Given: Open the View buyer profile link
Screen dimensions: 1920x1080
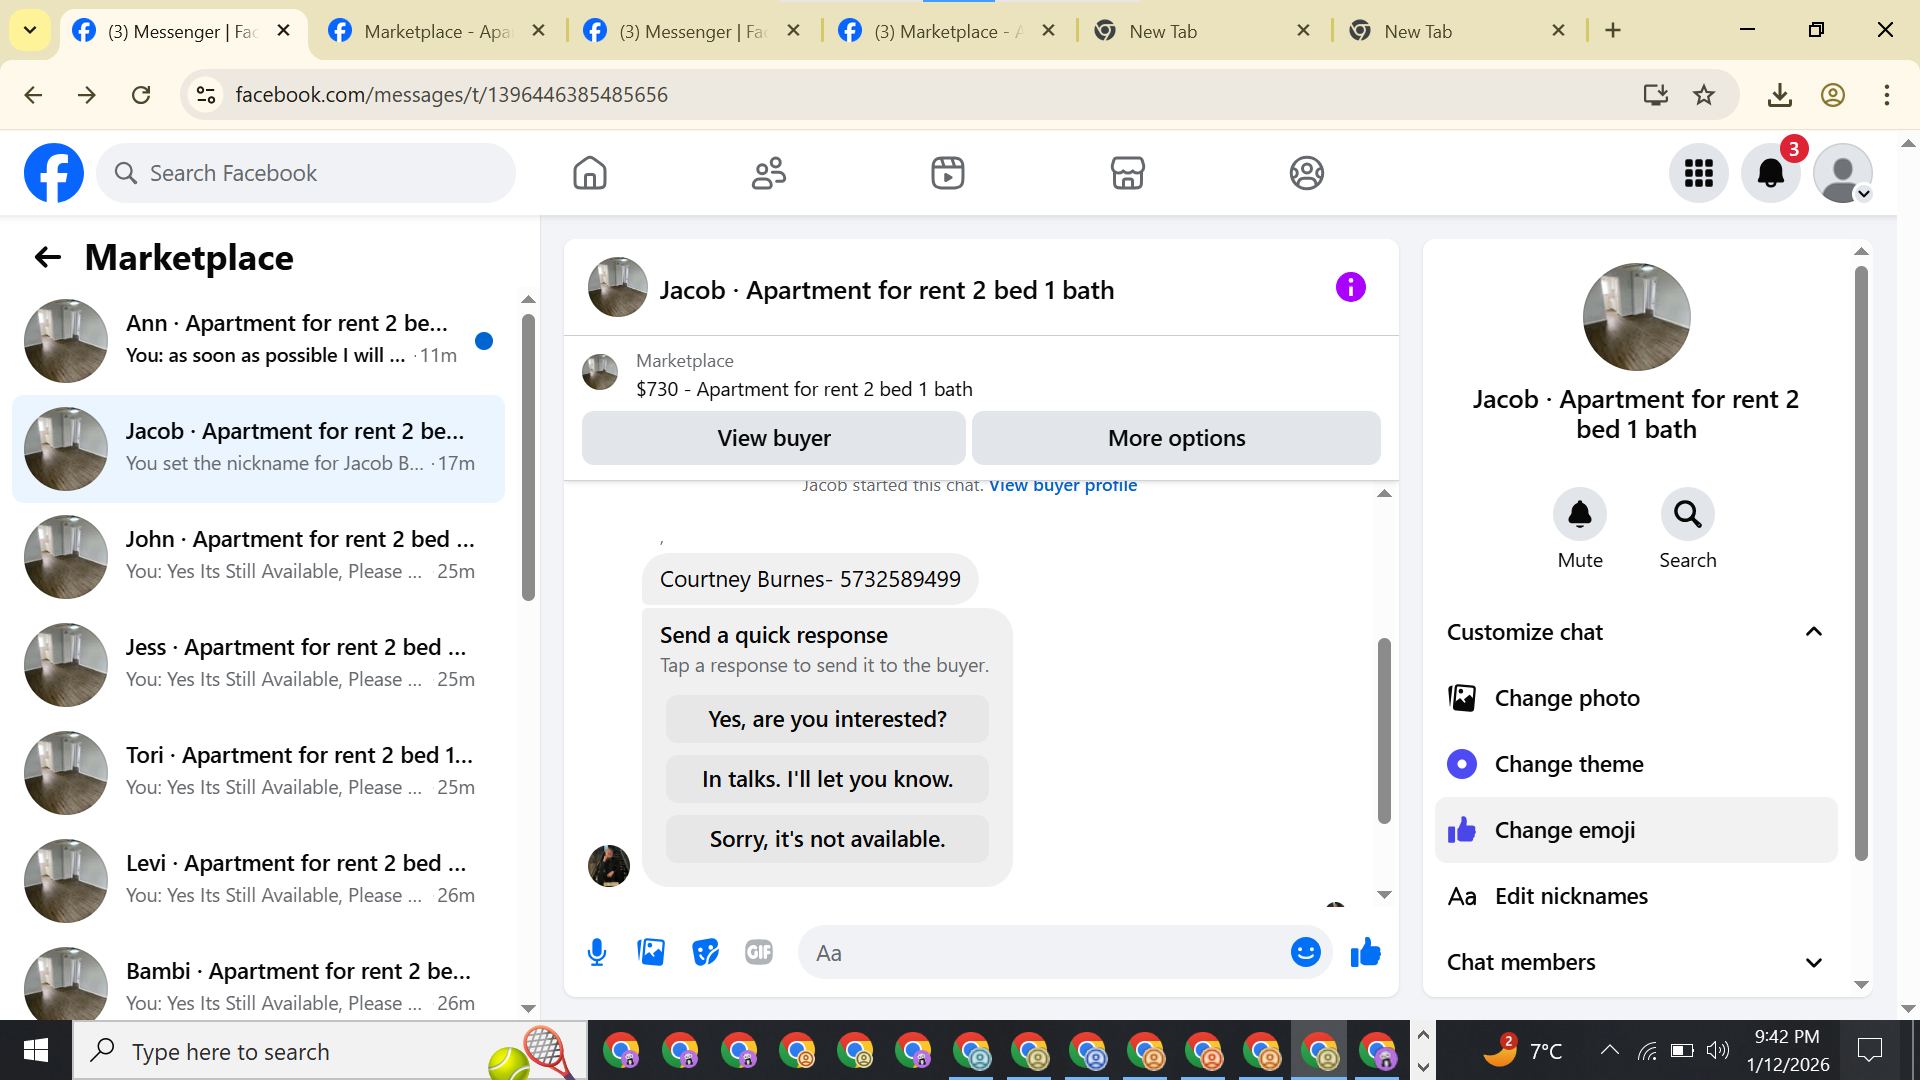Looking at the screenshot, I should coord(1062,486).
